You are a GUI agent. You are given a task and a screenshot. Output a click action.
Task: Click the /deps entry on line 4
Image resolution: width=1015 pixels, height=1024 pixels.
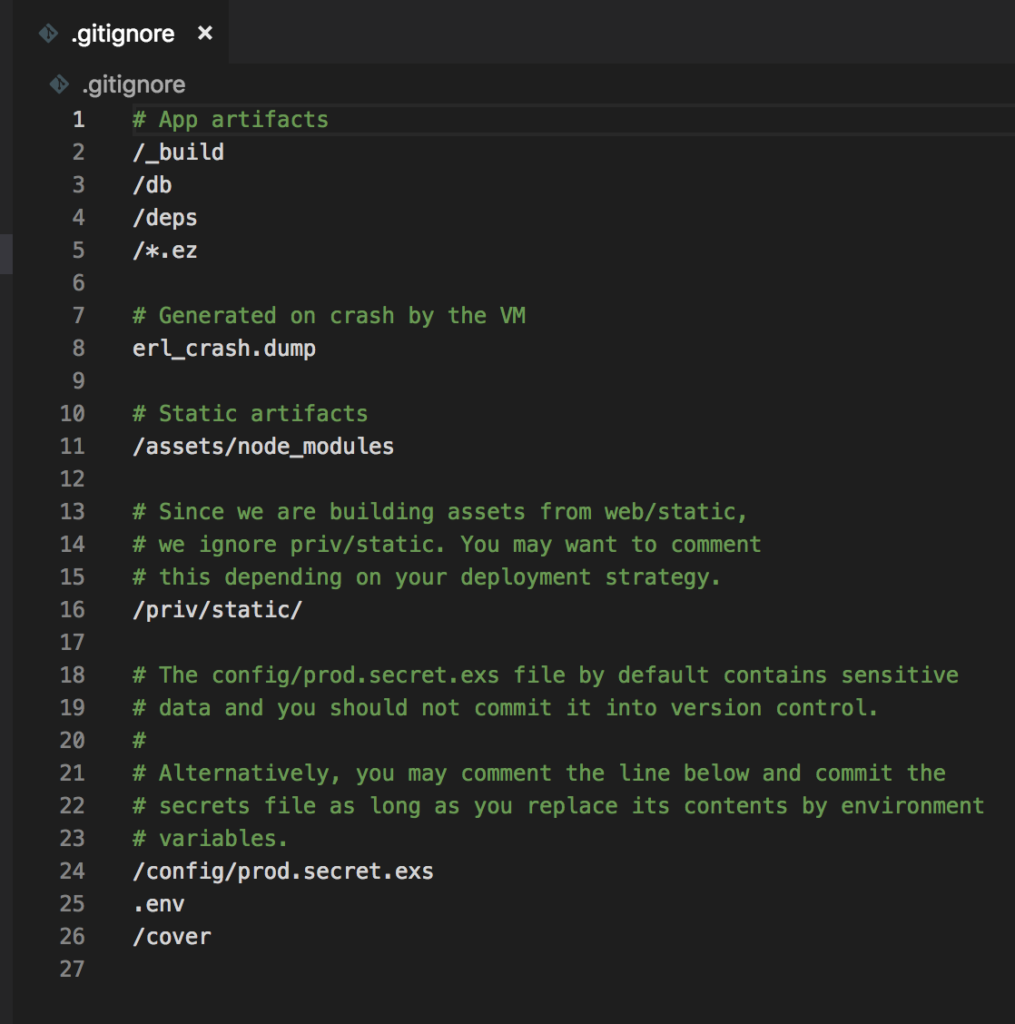165,218
